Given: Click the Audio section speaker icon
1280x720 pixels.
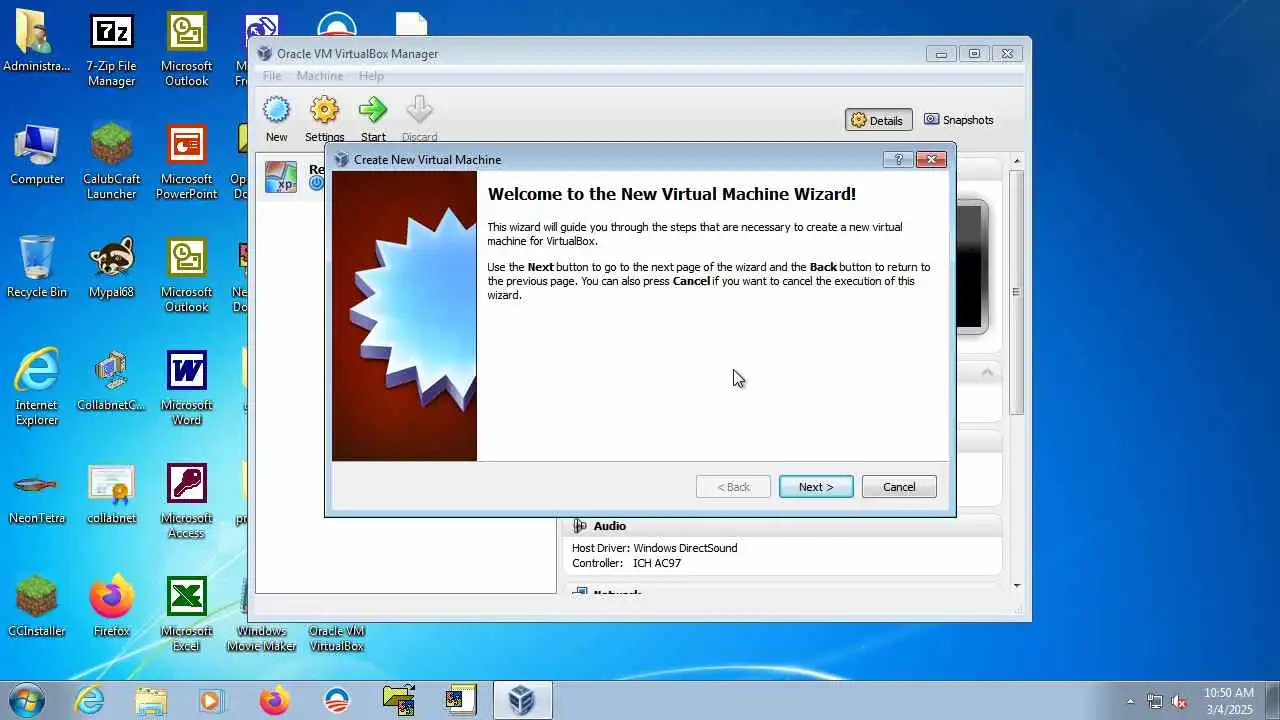Looking at the screenshot, I should coord(580,526).
